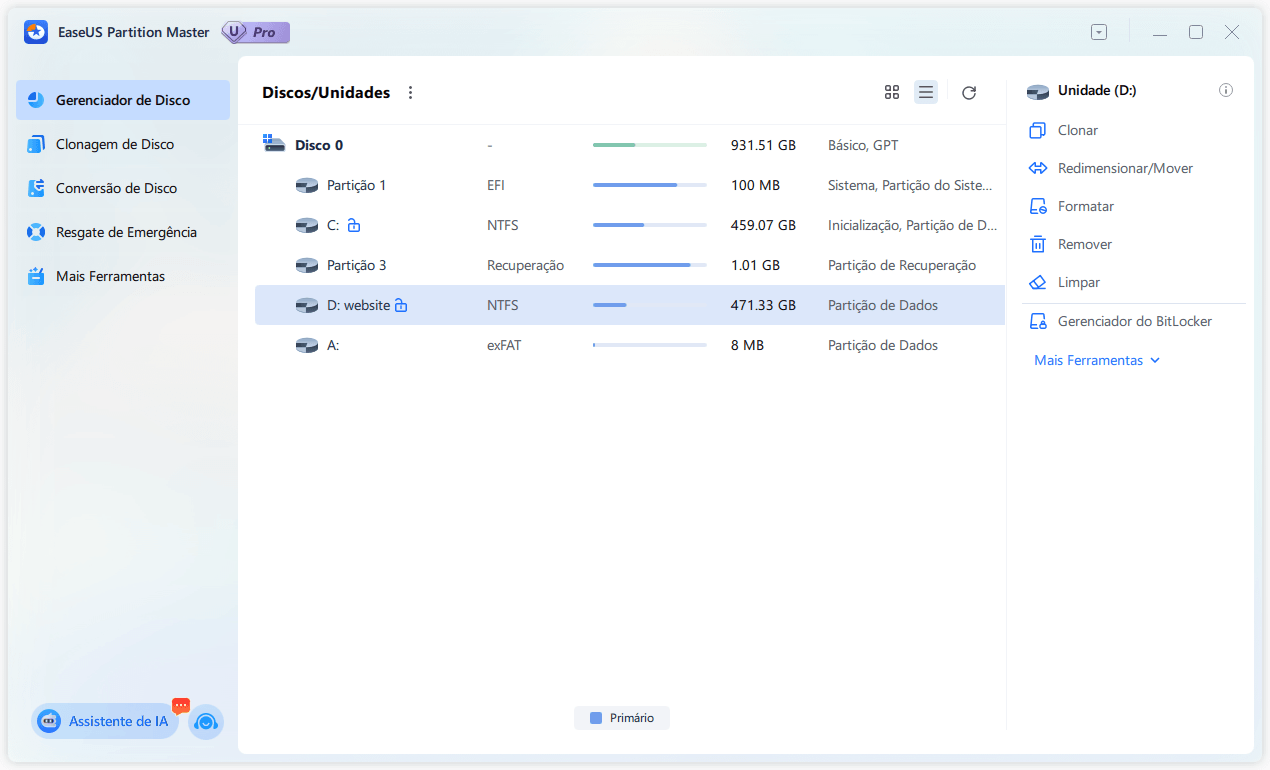Open Gerenciador de Disco in sidebar

click(x=123, y=100)
